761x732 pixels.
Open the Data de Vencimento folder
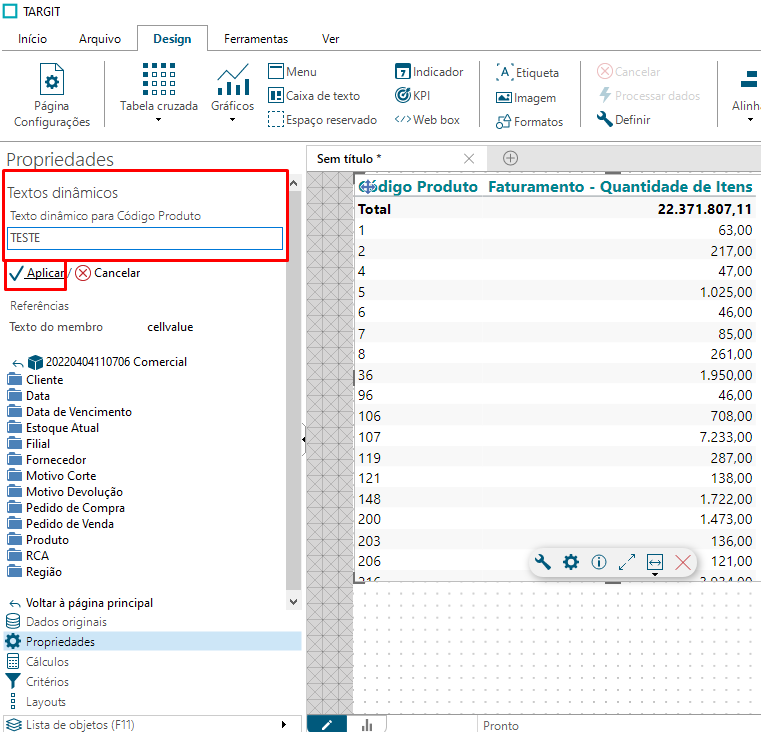pos(69,412)
